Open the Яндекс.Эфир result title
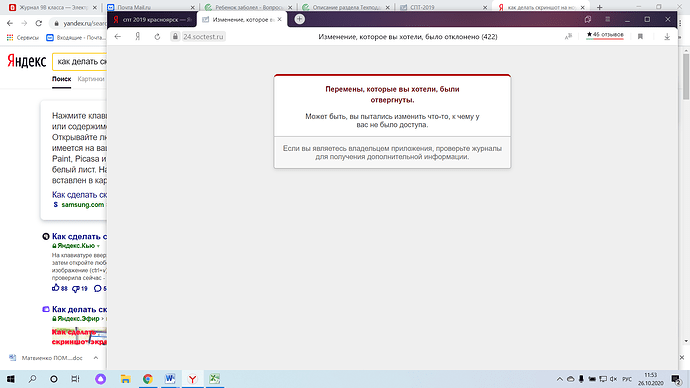The height and width of the screenshot is (388, 690). pos(79,309)
